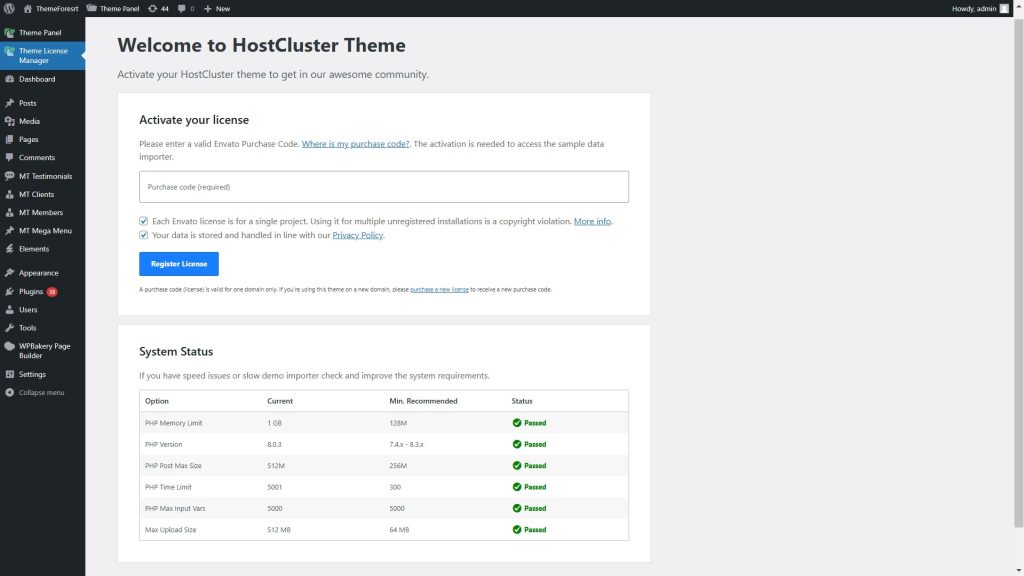Viewport: 1024px width, 576px height.
Task: Open the Media library icon in sidebar
Action: [x=10, y=121]
